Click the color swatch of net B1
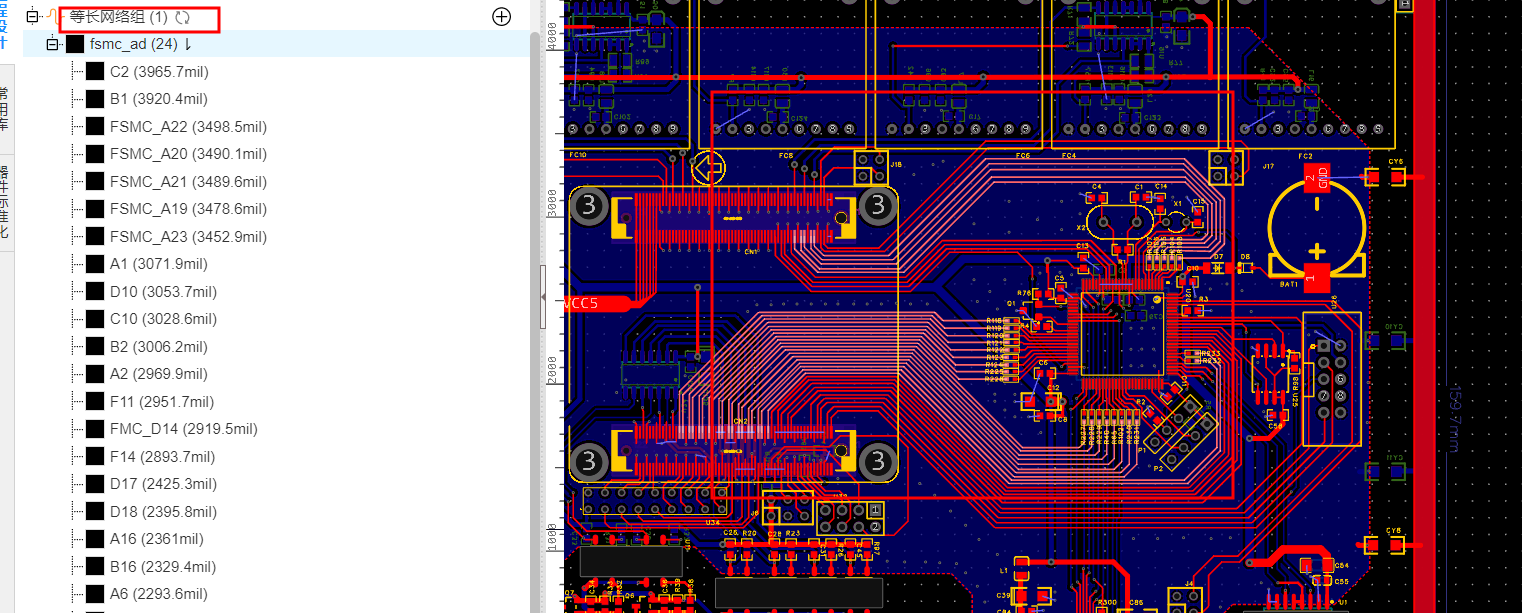The height and width of the screenshot is (613, 1522). tap(95, 99)
